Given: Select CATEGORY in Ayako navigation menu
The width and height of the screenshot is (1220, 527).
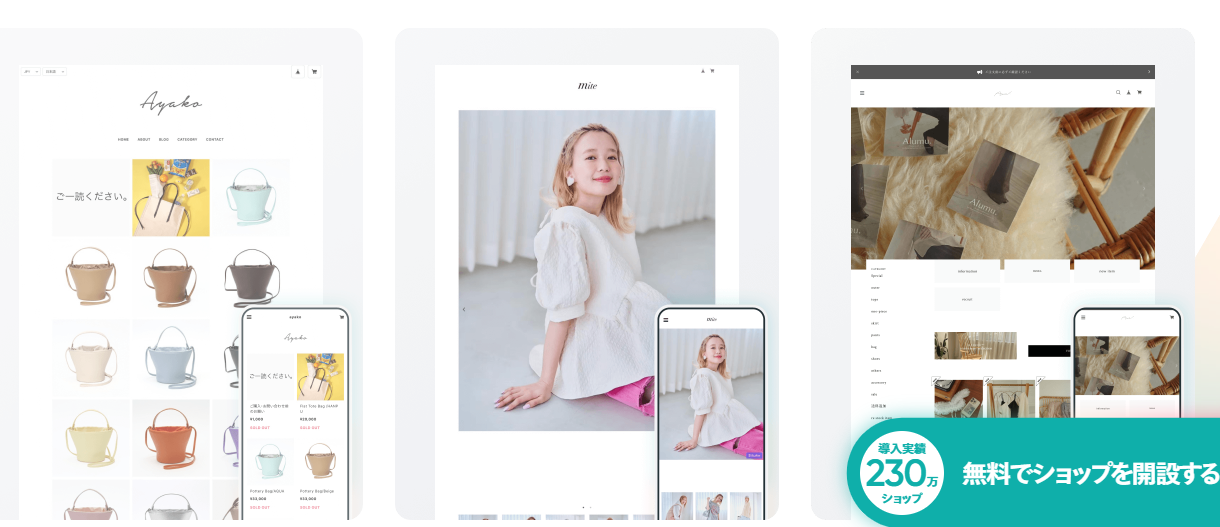Looking at the screenshot, I should click(x=187, y=140).
